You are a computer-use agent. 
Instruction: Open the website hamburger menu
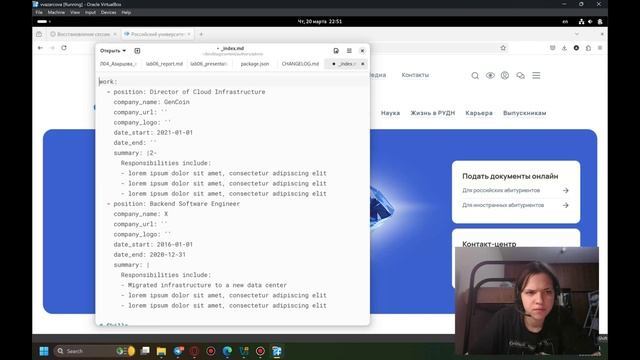(x=536, y=76)
